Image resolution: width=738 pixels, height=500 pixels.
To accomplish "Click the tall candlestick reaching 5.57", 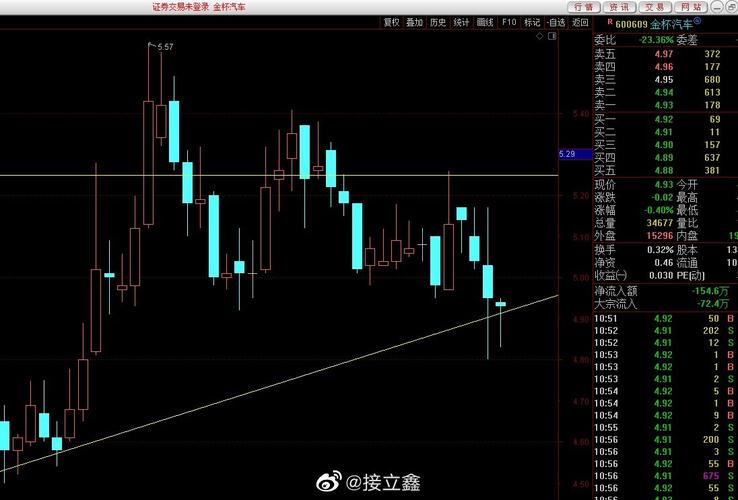I will pos(148,162).
